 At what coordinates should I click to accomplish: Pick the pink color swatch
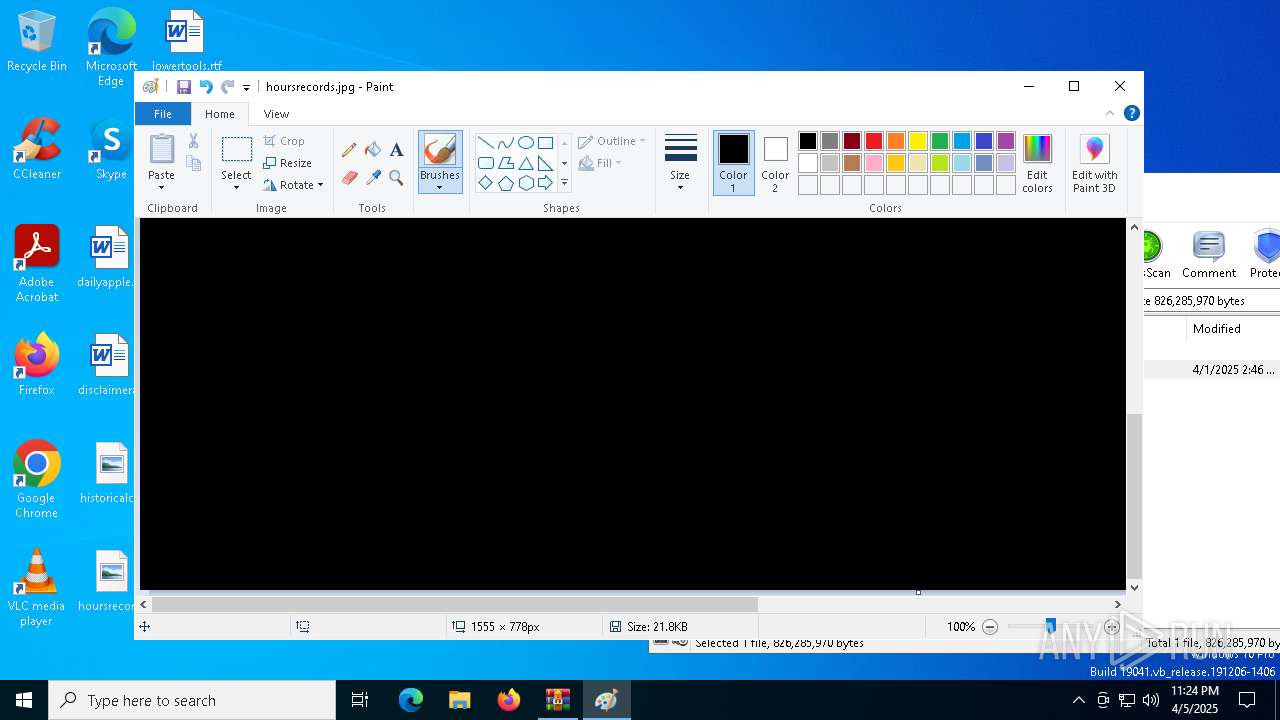[874, 163]
